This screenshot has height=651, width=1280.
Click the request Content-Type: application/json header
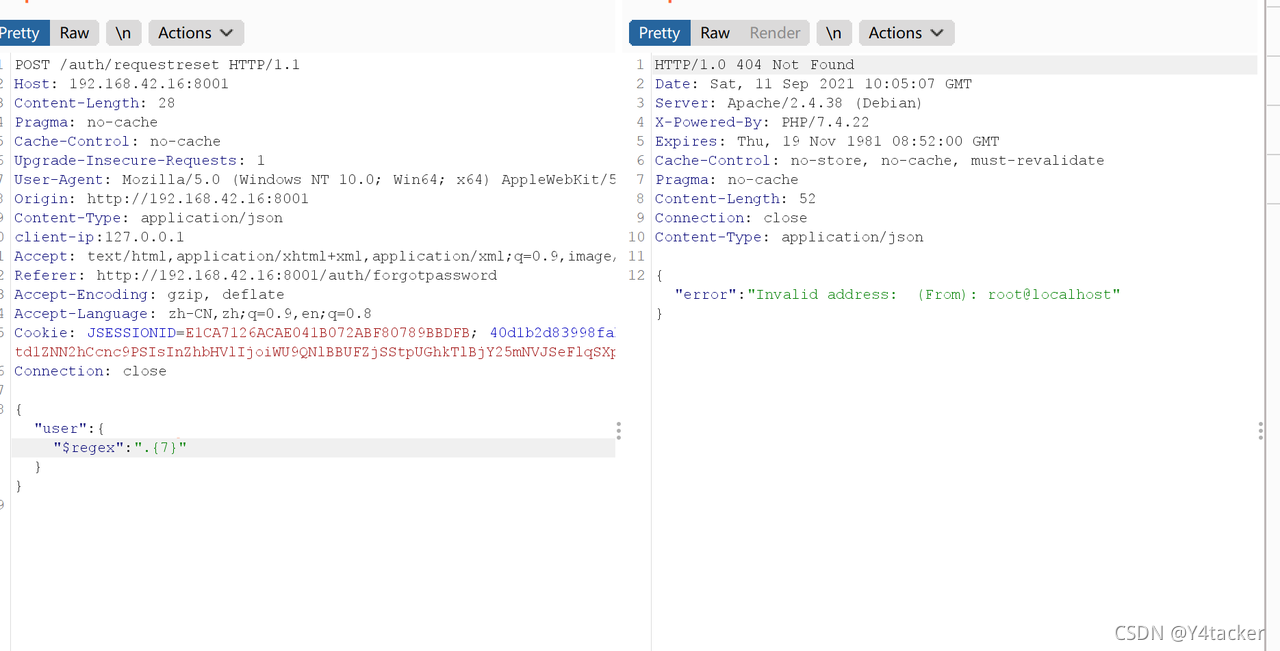[x=148, y=218]
